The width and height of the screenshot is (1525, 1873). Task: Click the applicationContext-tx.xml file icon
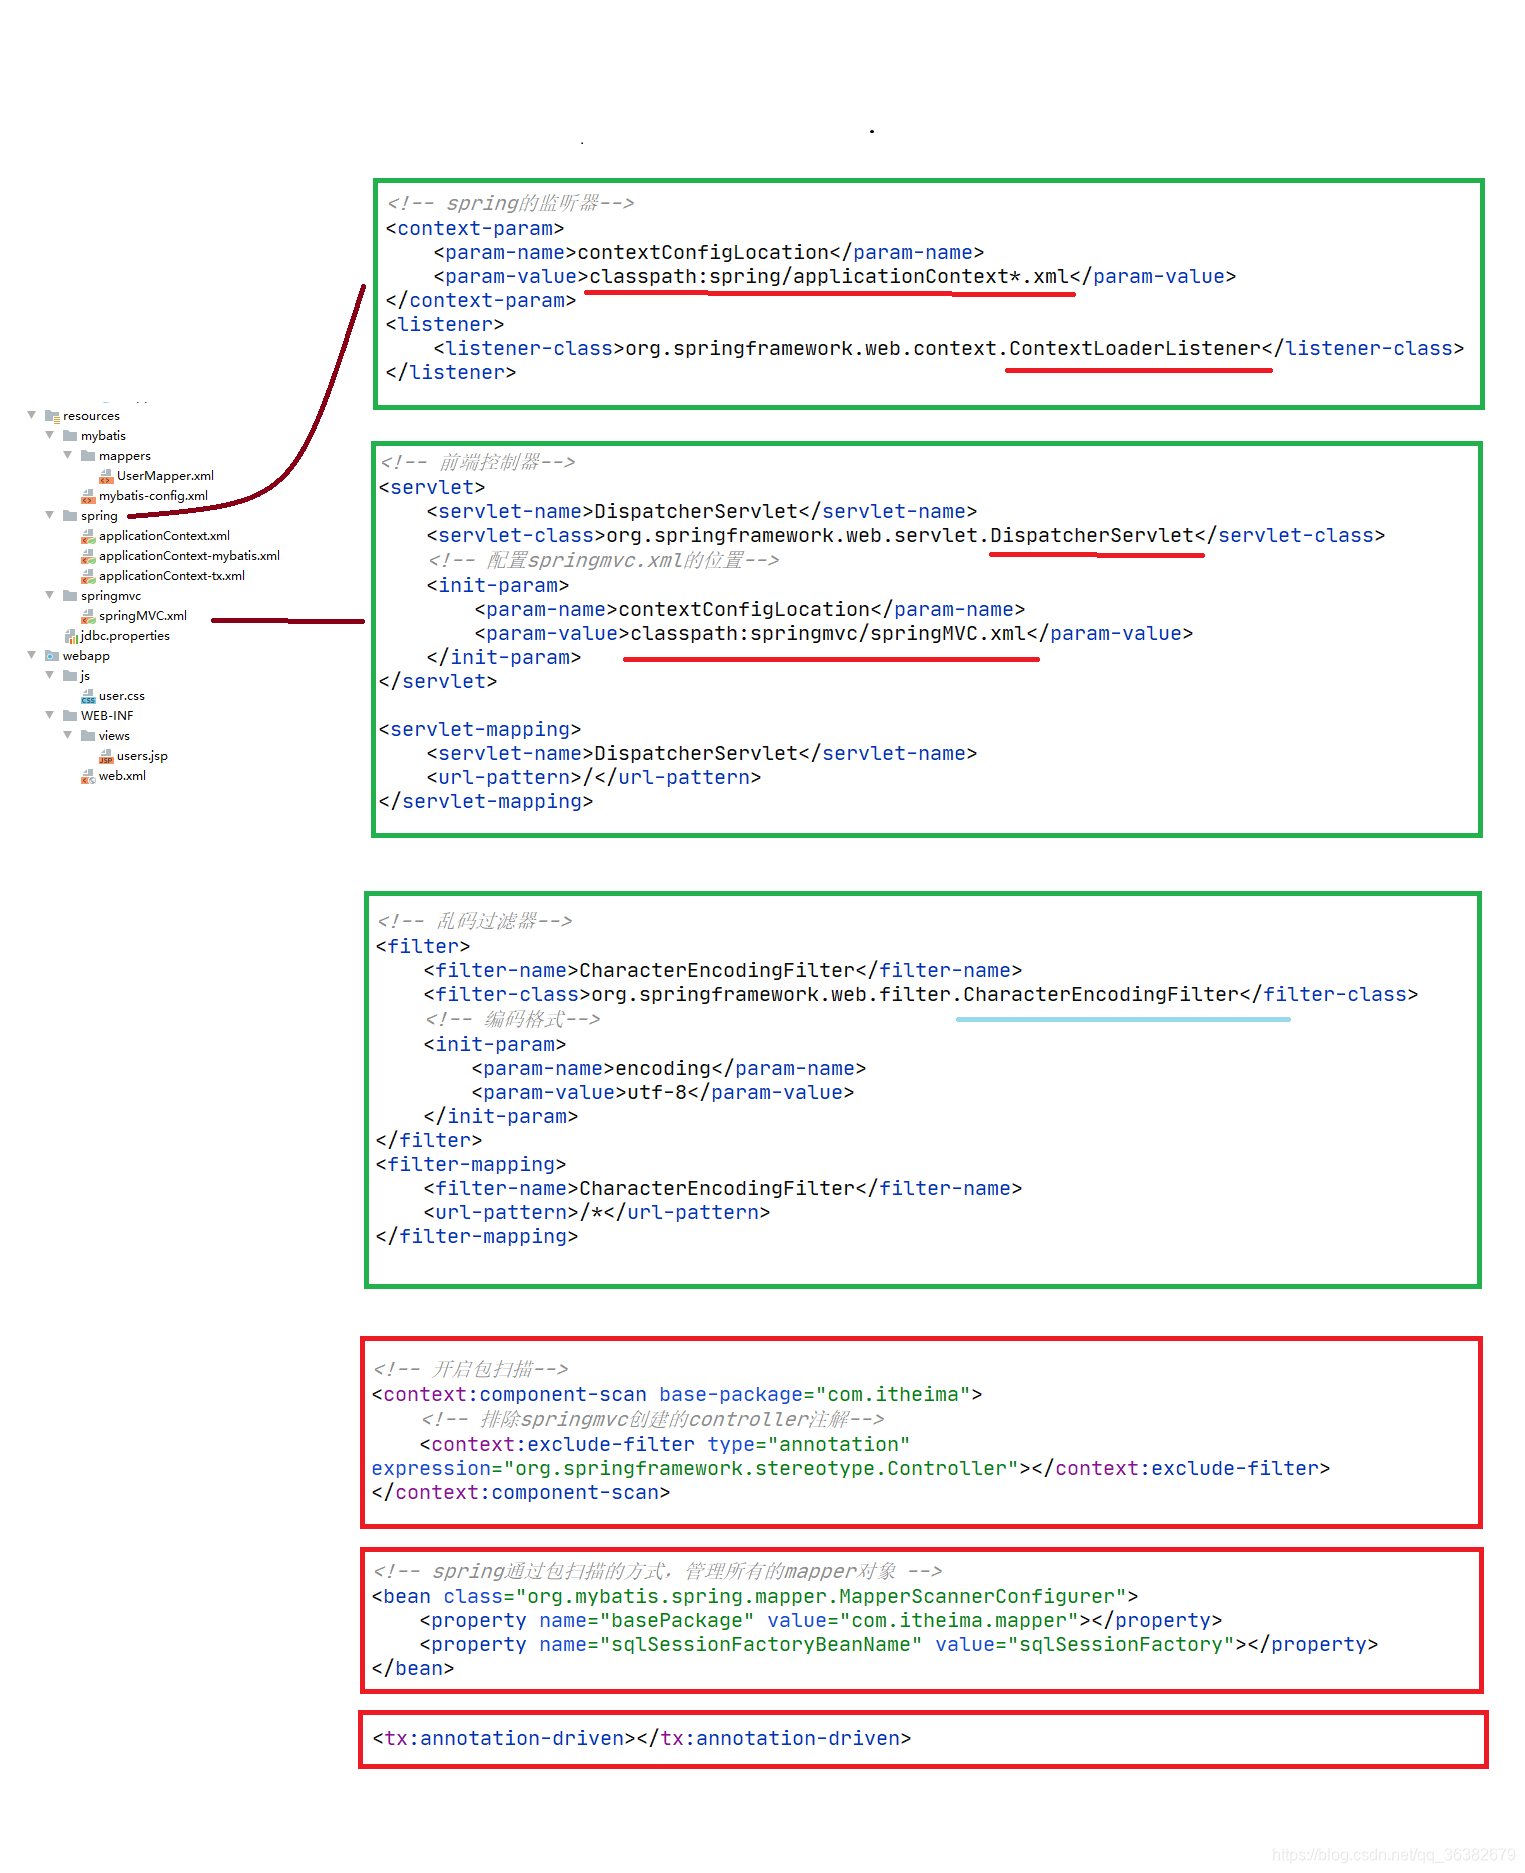(x=88, y=576)
